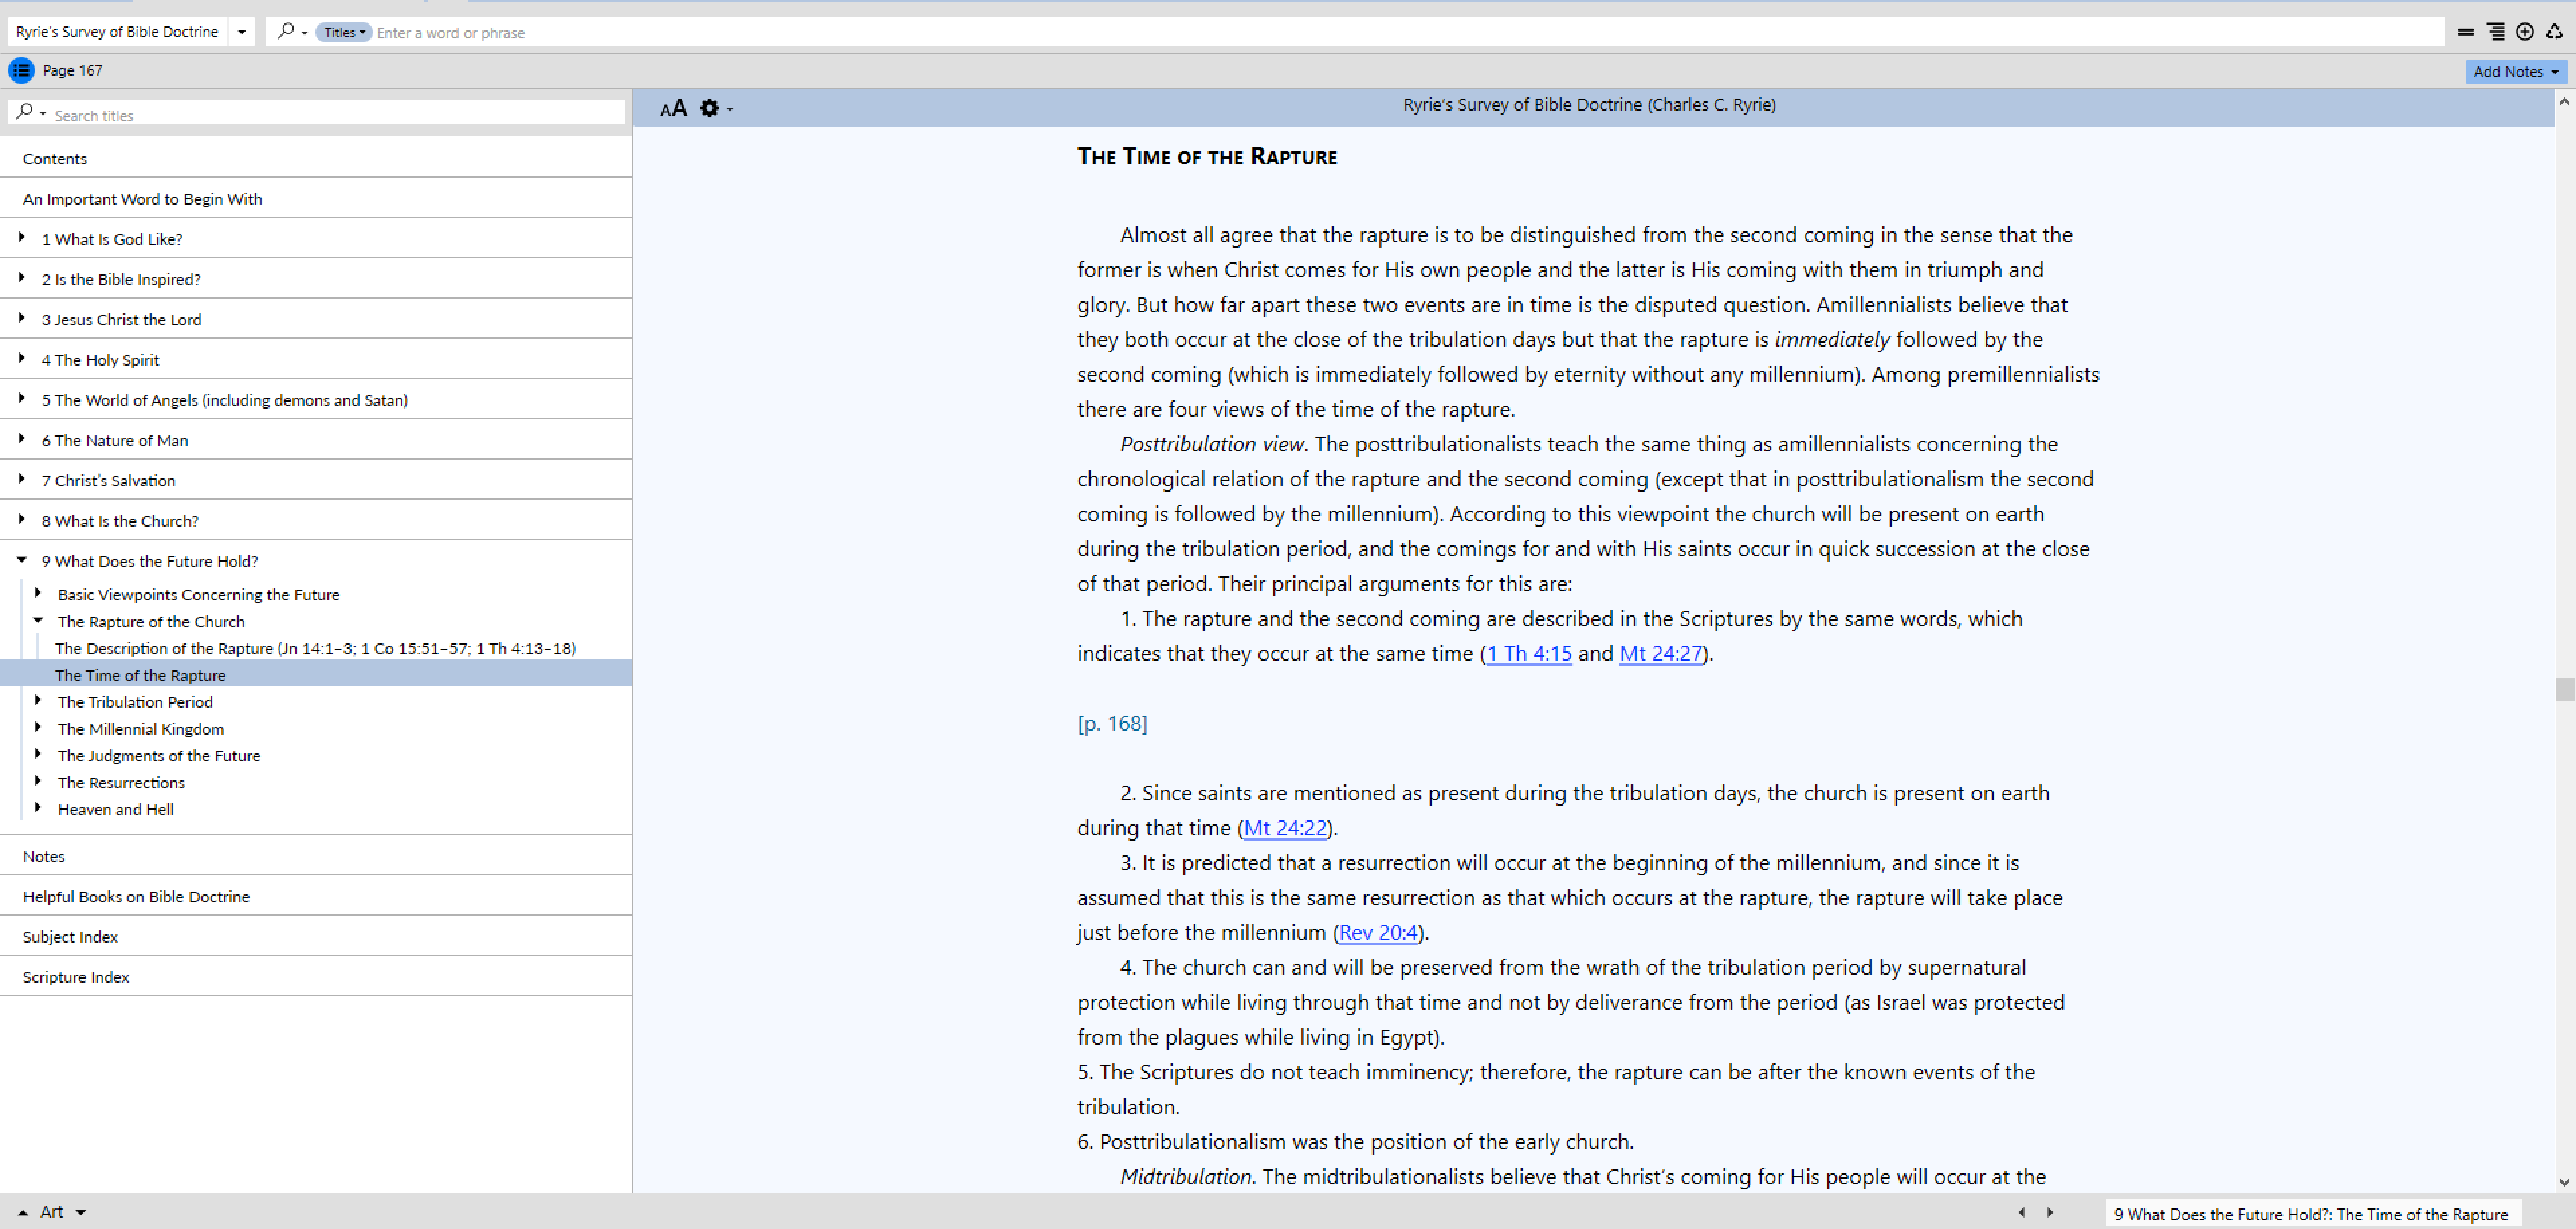Expand chapter 7 Christ's Salvation
The image size is (2576, 1229).
point(22,479)
